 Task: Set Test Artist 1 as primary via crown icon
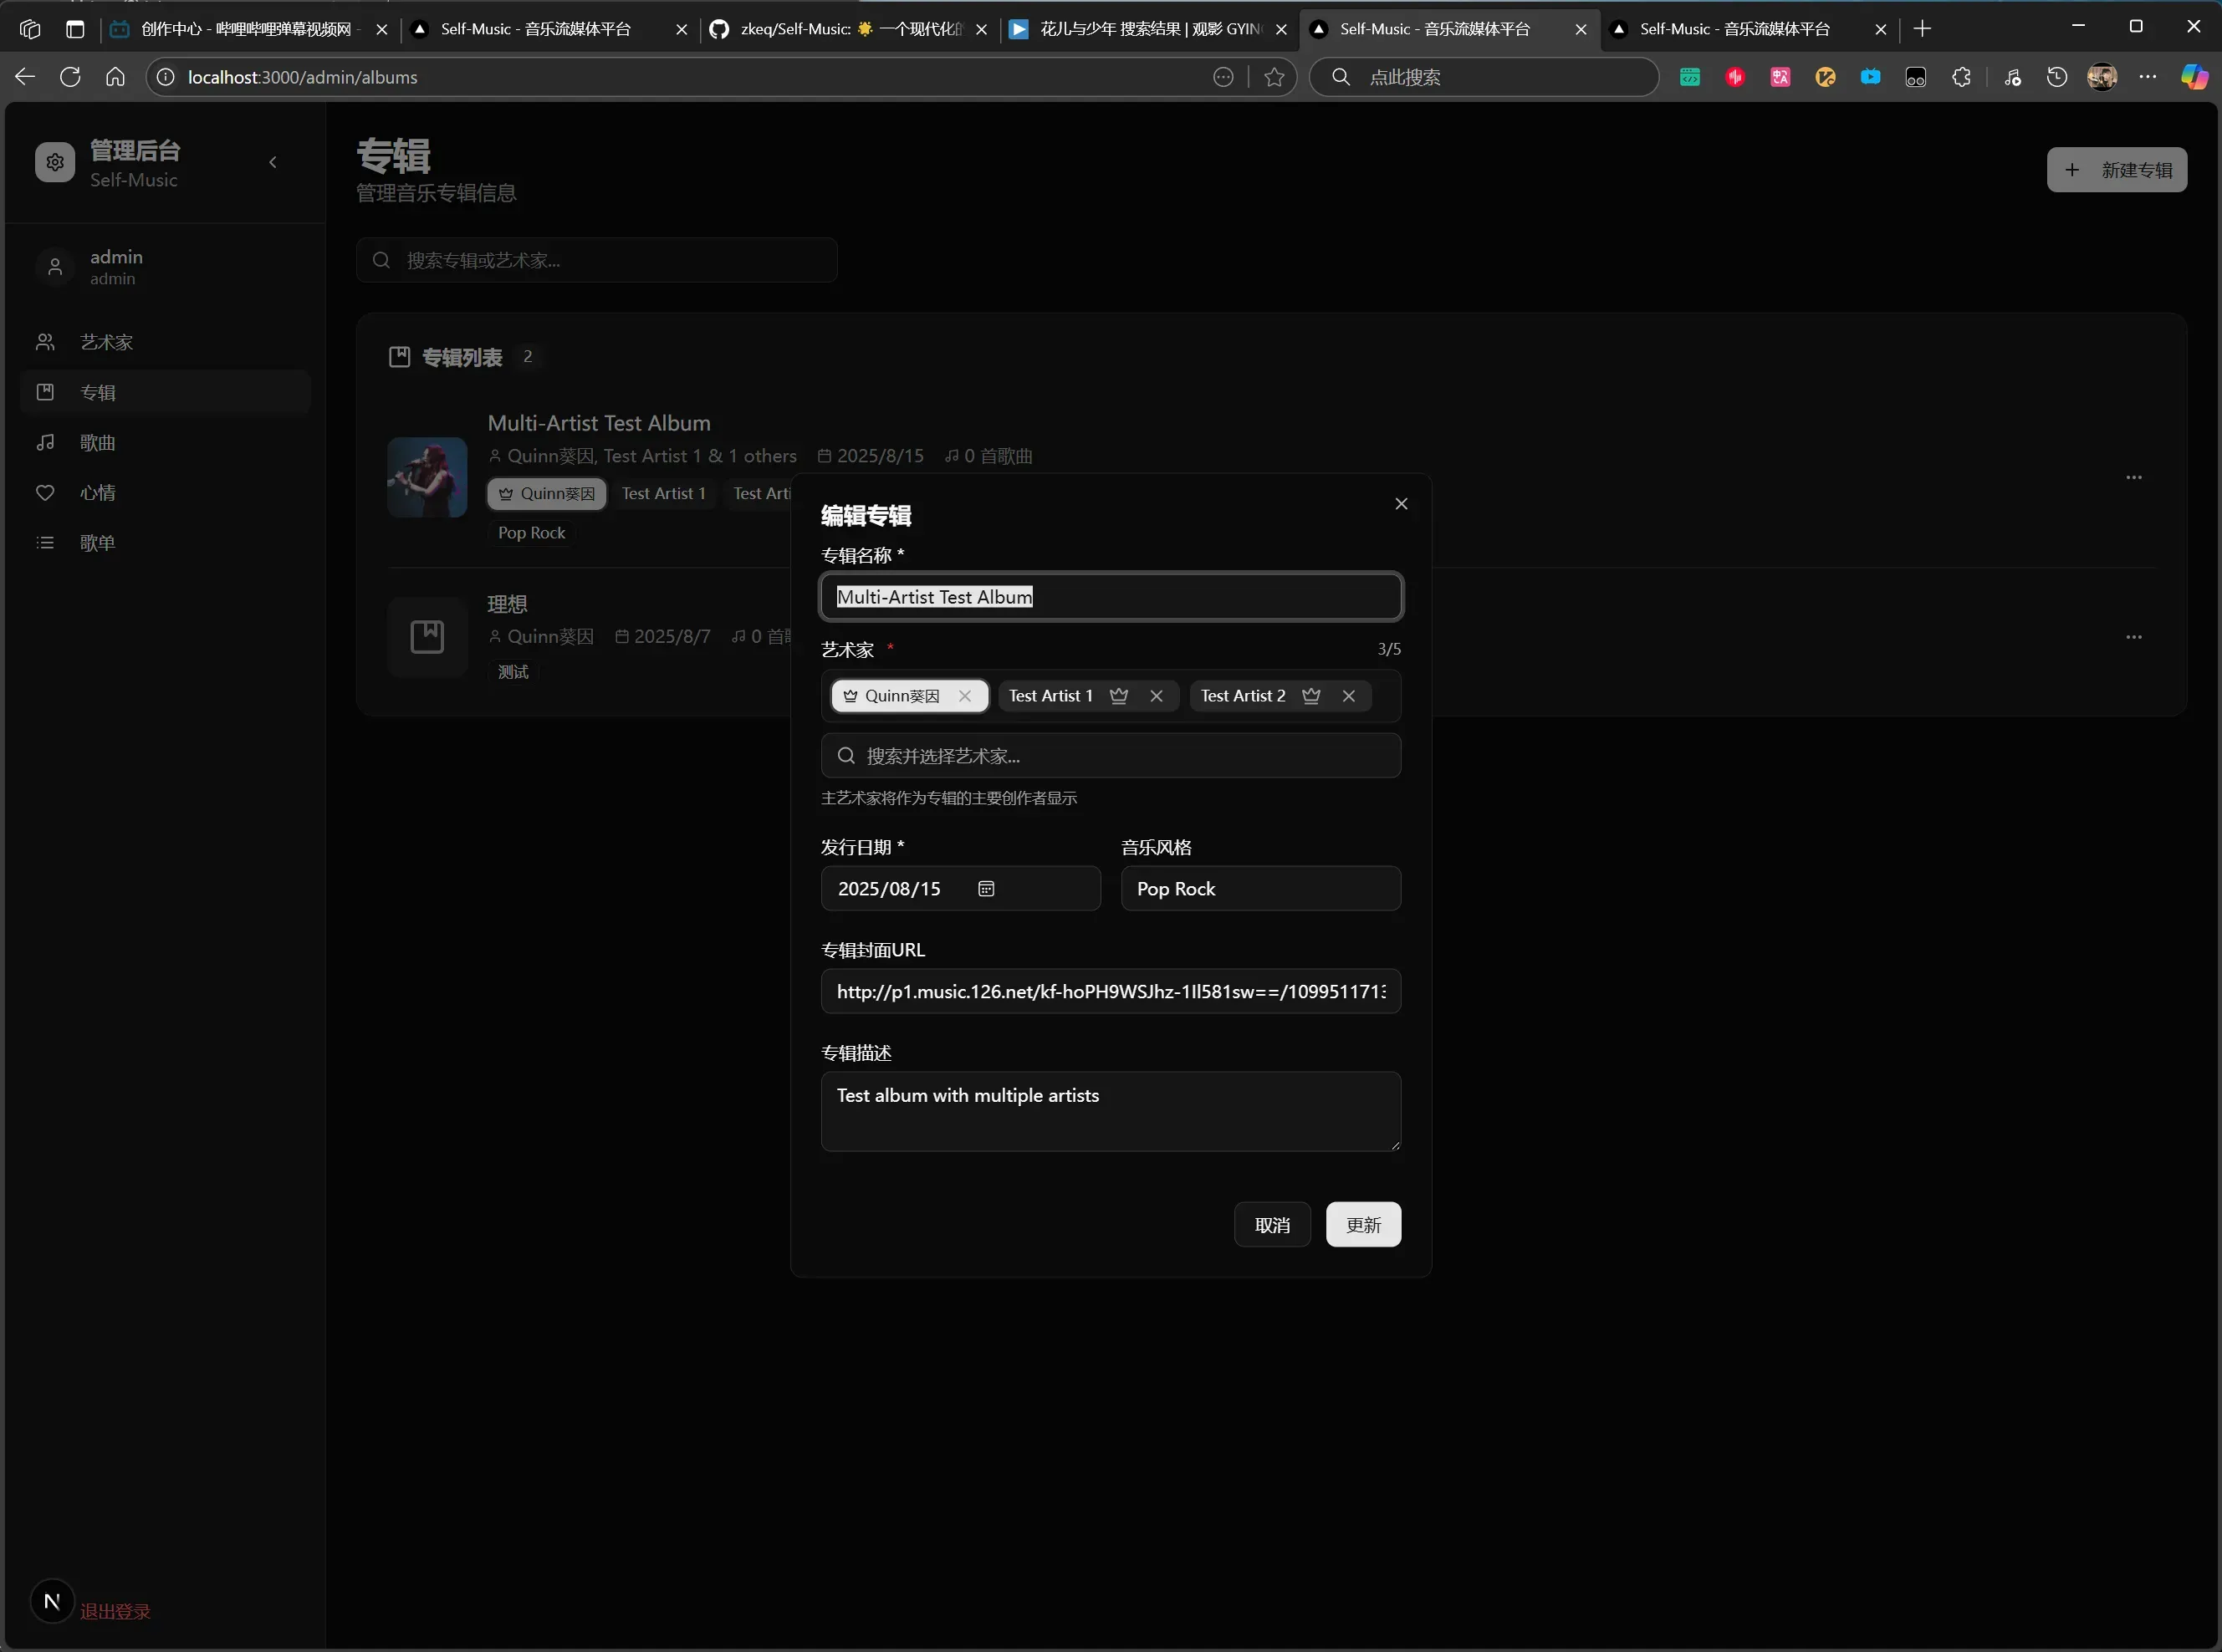[x=1119, y=696]
